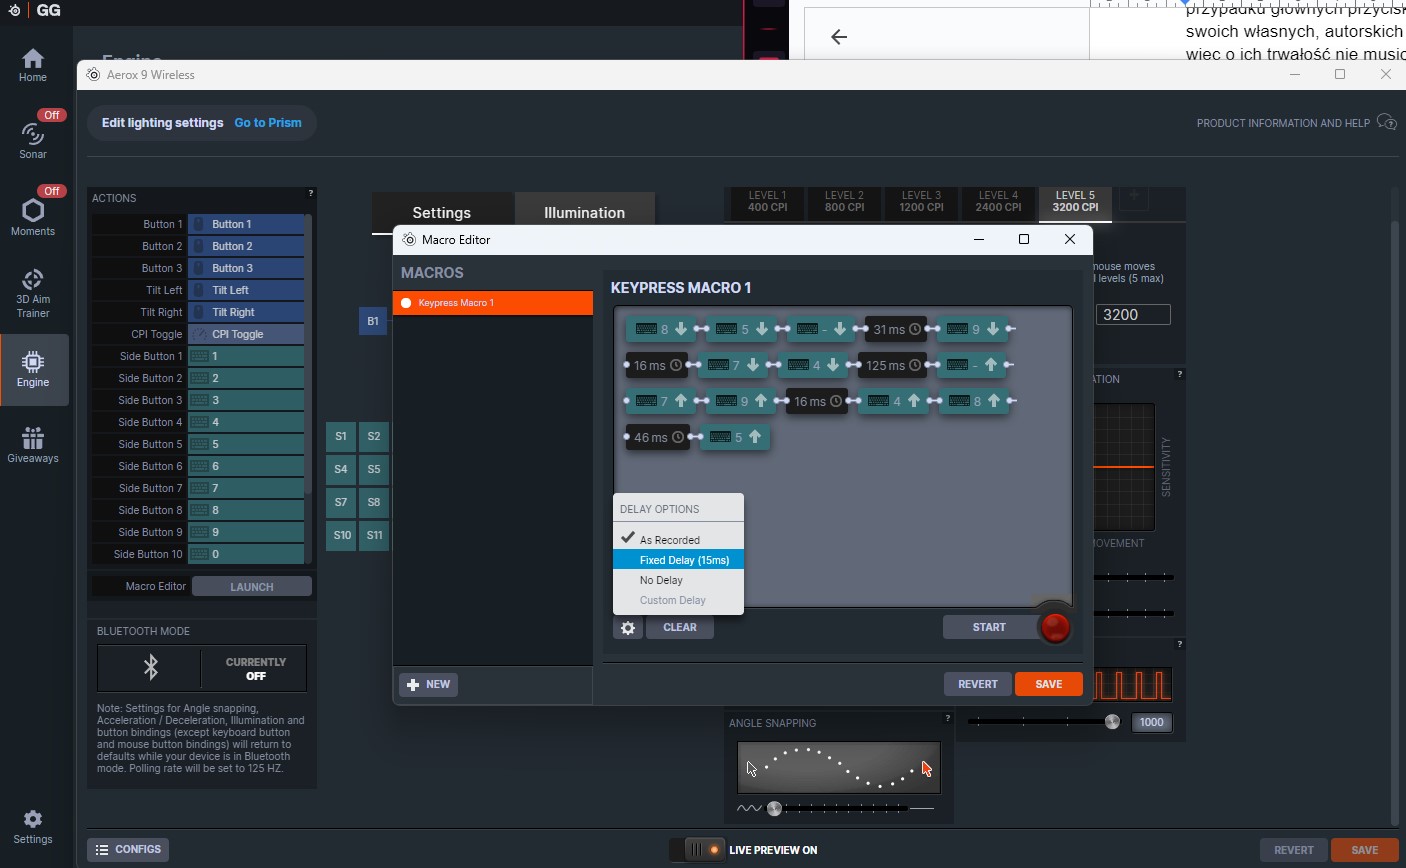Open the Giveaways page
This screenshot has width=1406, height=868.
pos(33,445)
